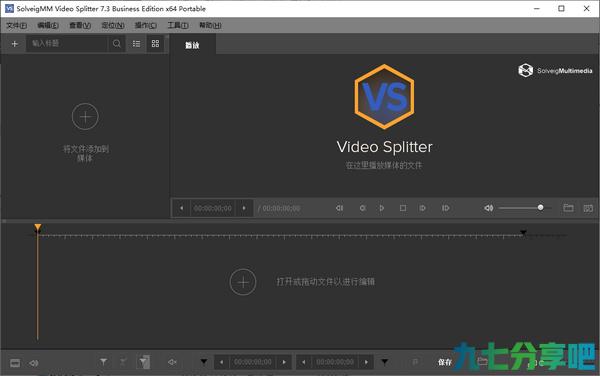The width and height of the screenshot is (600, 376).
Task: Click the remove marker icon in bottom toolbar
Action: pos(123,361)
